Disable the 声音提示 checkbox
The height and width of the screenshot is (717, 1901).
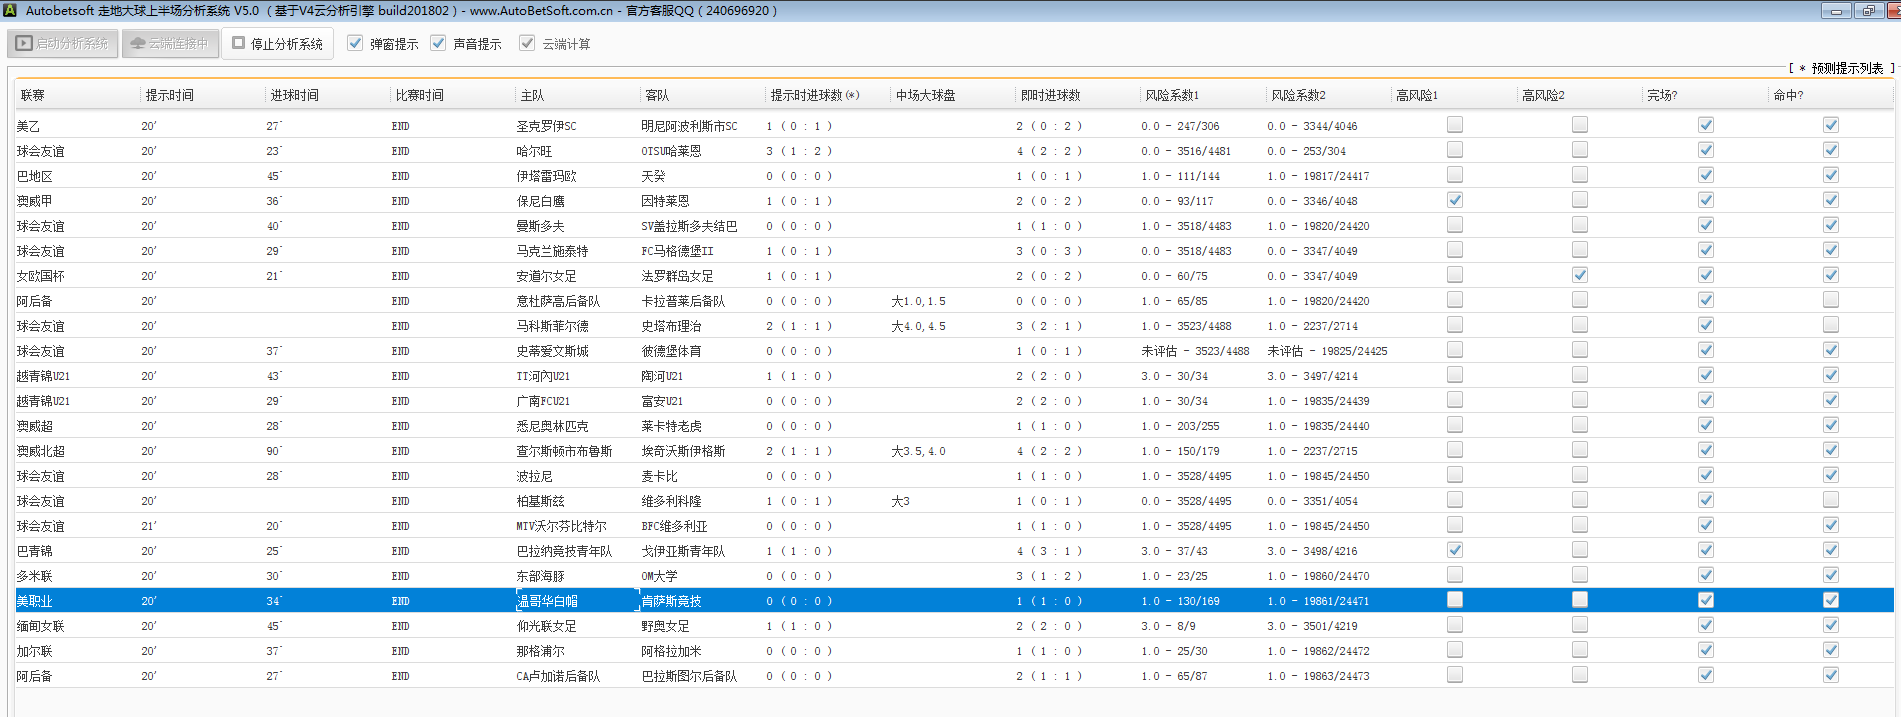(x=438, y=43)
